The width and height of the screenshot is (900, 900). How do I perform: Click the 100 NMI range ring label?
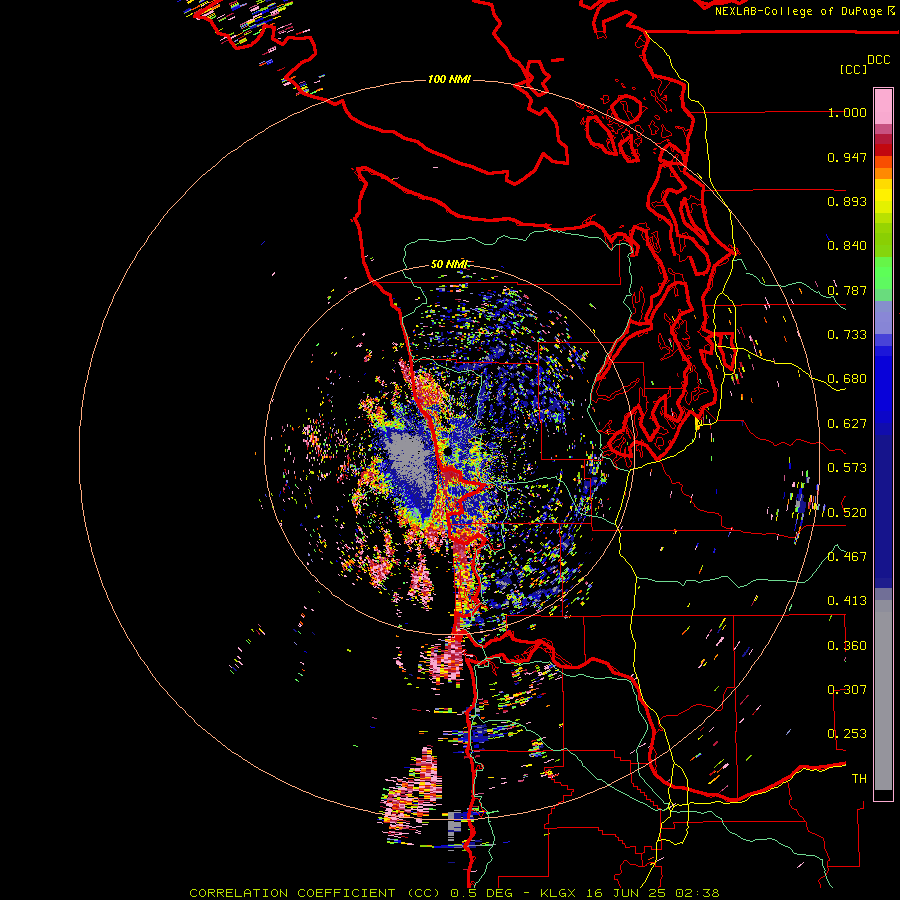tap(449, 79)
